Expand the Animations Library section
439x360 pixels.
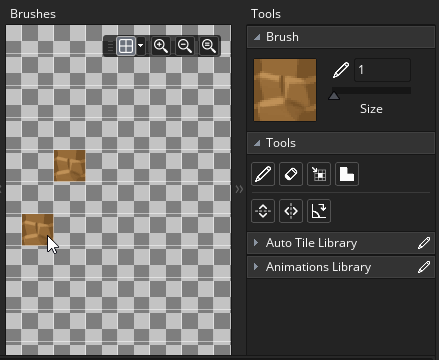256,267
